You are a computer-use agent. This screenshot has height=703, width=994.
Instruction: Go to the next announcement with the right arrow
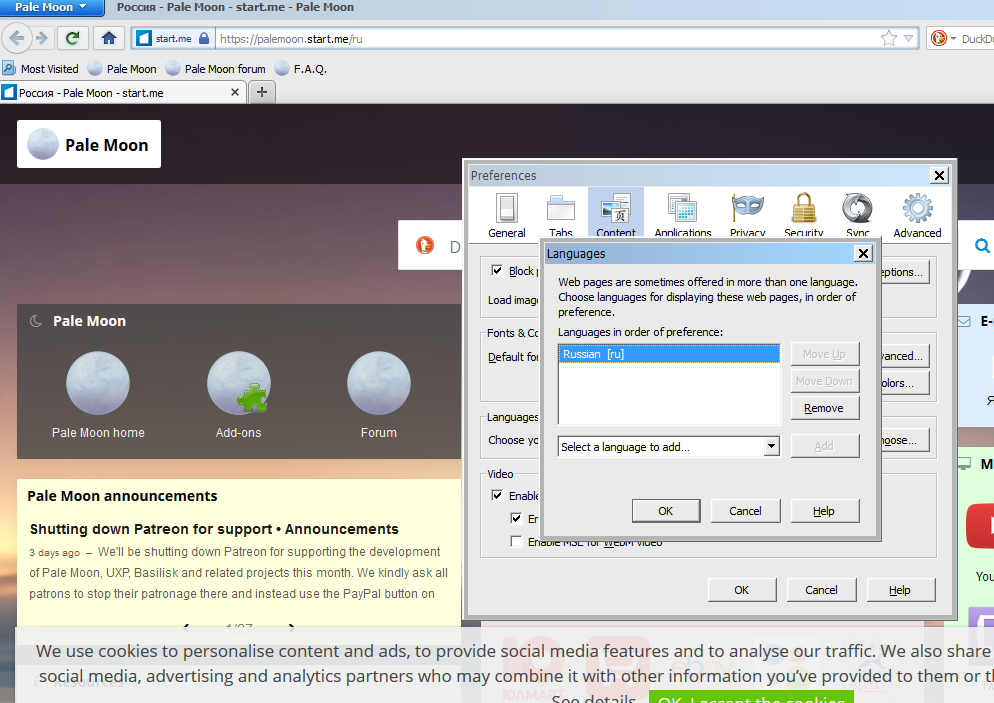292,628
